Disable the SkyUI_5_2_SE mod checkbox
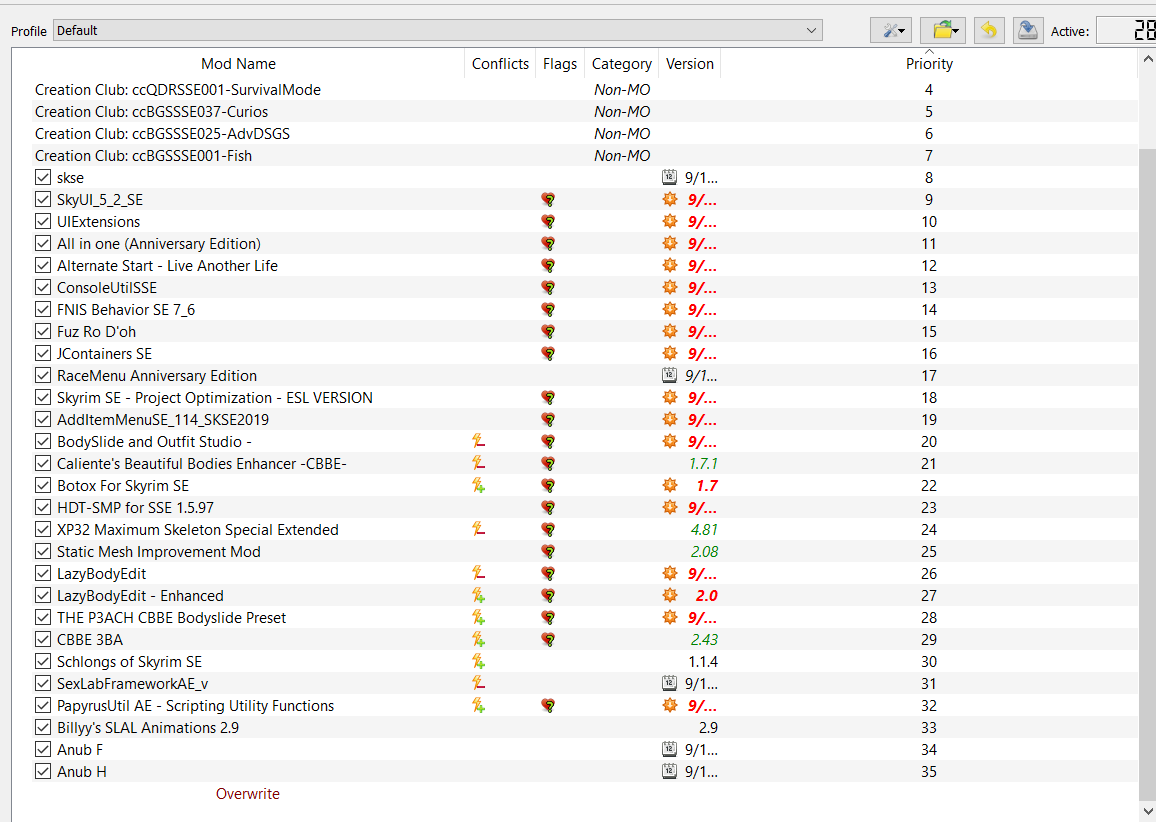The width and height of the screenshot is (1156, 822). click(43, 200)
